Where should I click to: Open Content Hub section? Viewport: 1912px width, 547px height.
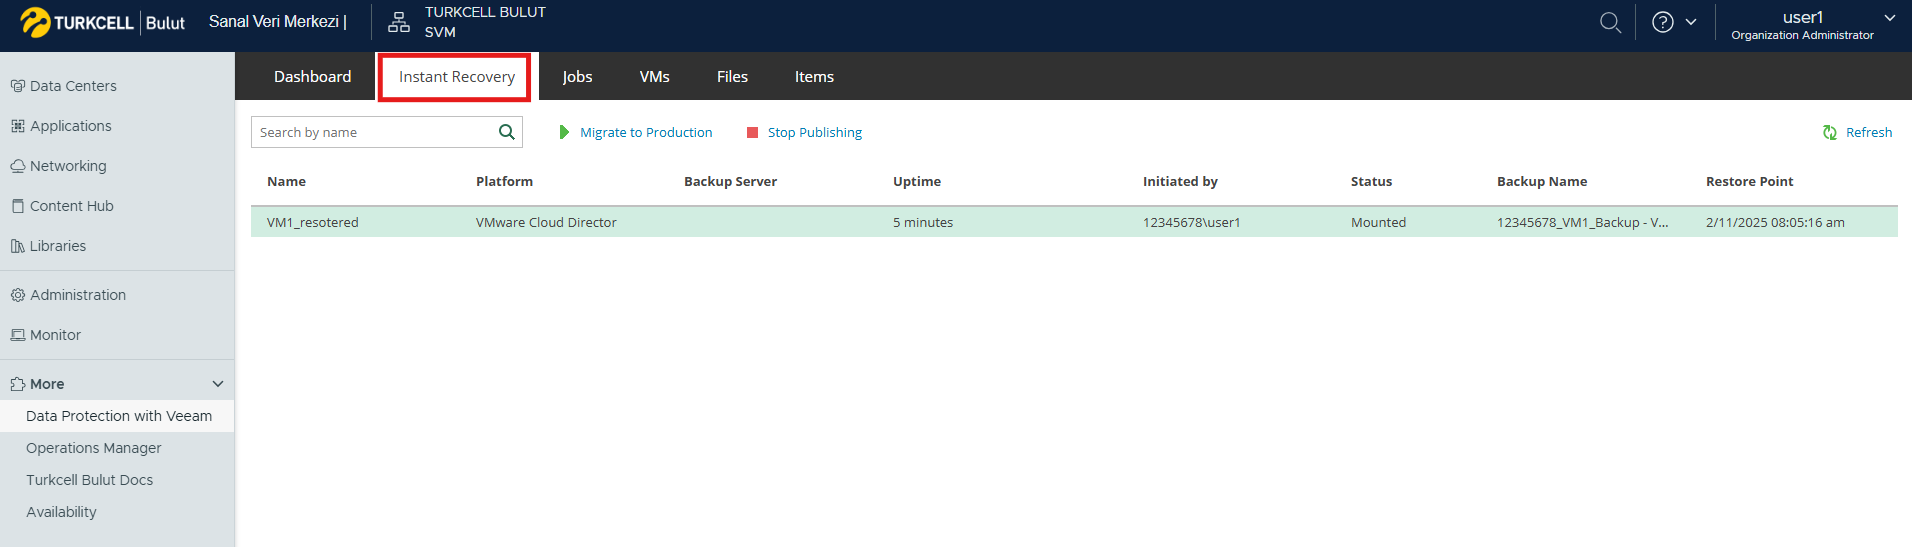click(x=72, y=206)
